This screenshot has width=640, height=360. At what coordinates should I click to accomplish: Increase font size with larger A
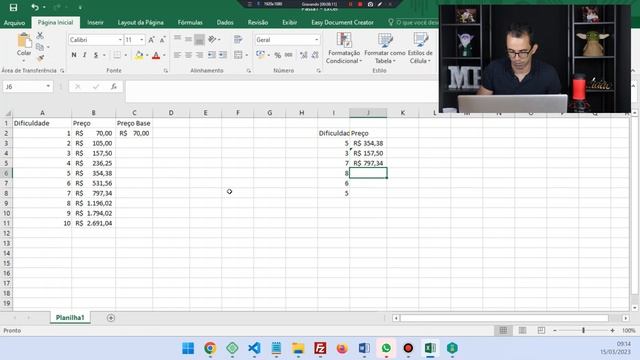151,40
